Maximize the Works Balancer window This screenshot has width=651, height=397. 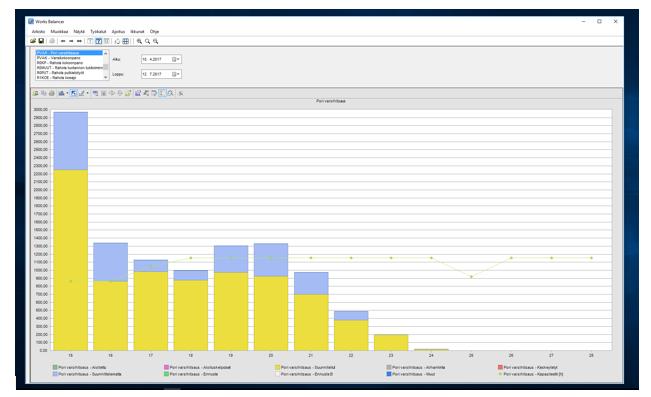point(599,21)
